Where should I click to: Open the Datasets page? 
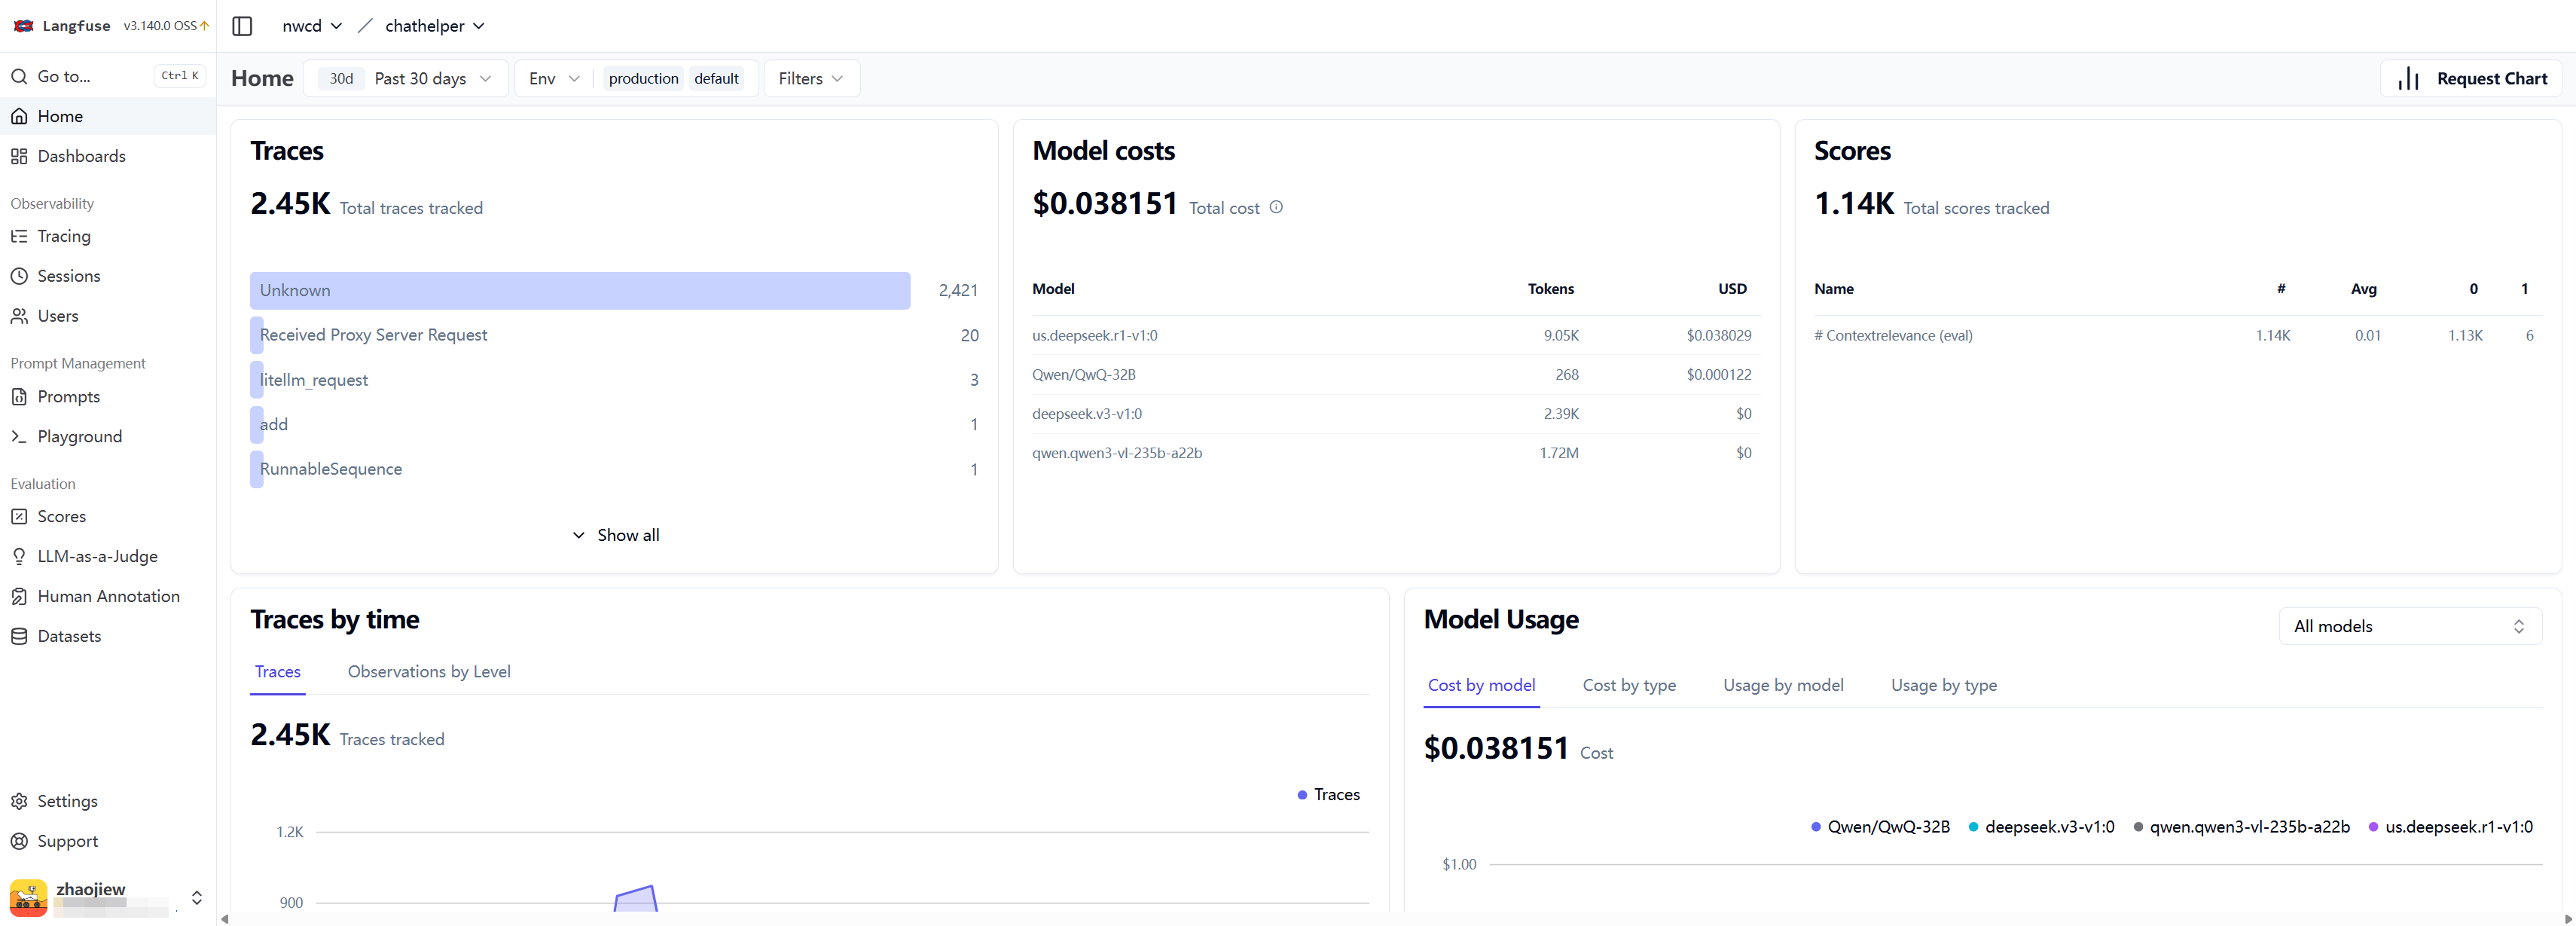coord(68,636)
